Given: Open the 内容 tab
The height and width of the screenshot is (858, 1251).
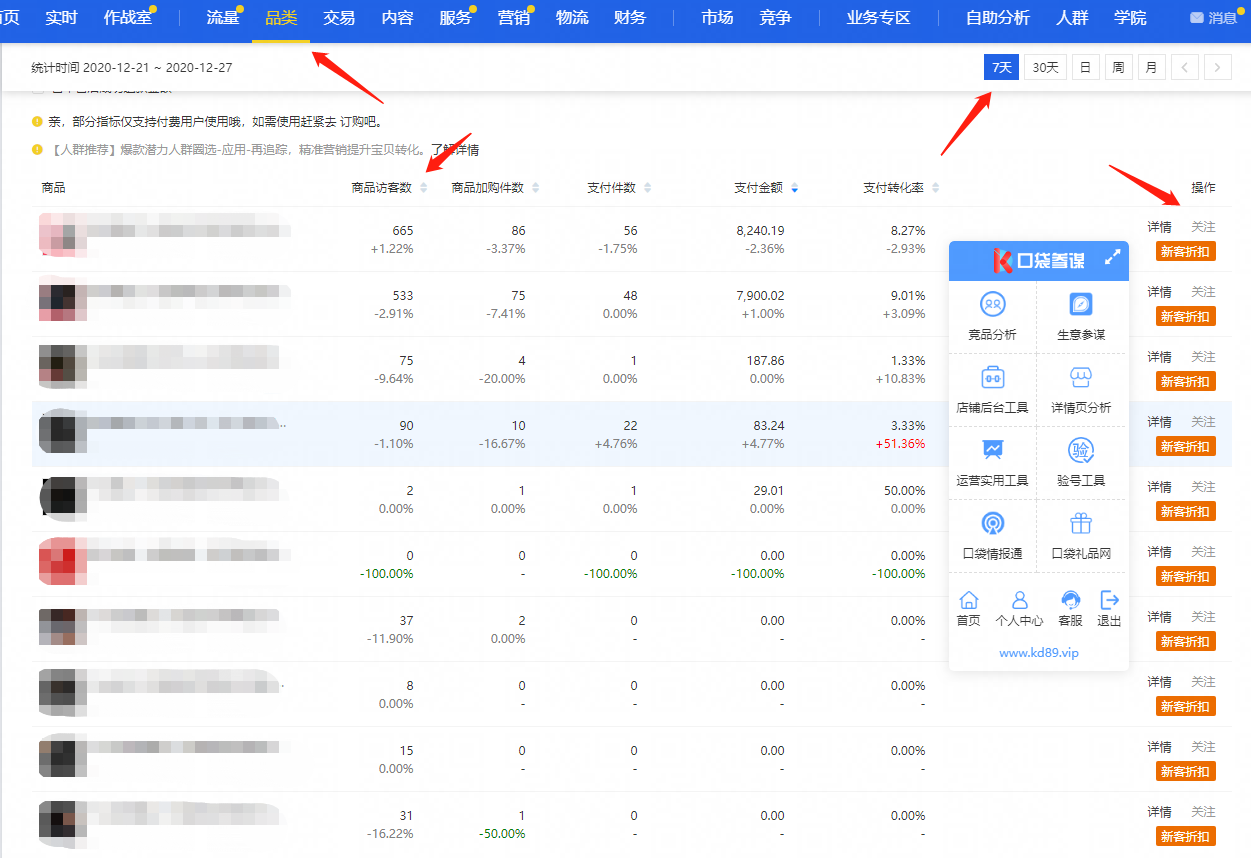Looking at the screenshot, I should 397,18.
